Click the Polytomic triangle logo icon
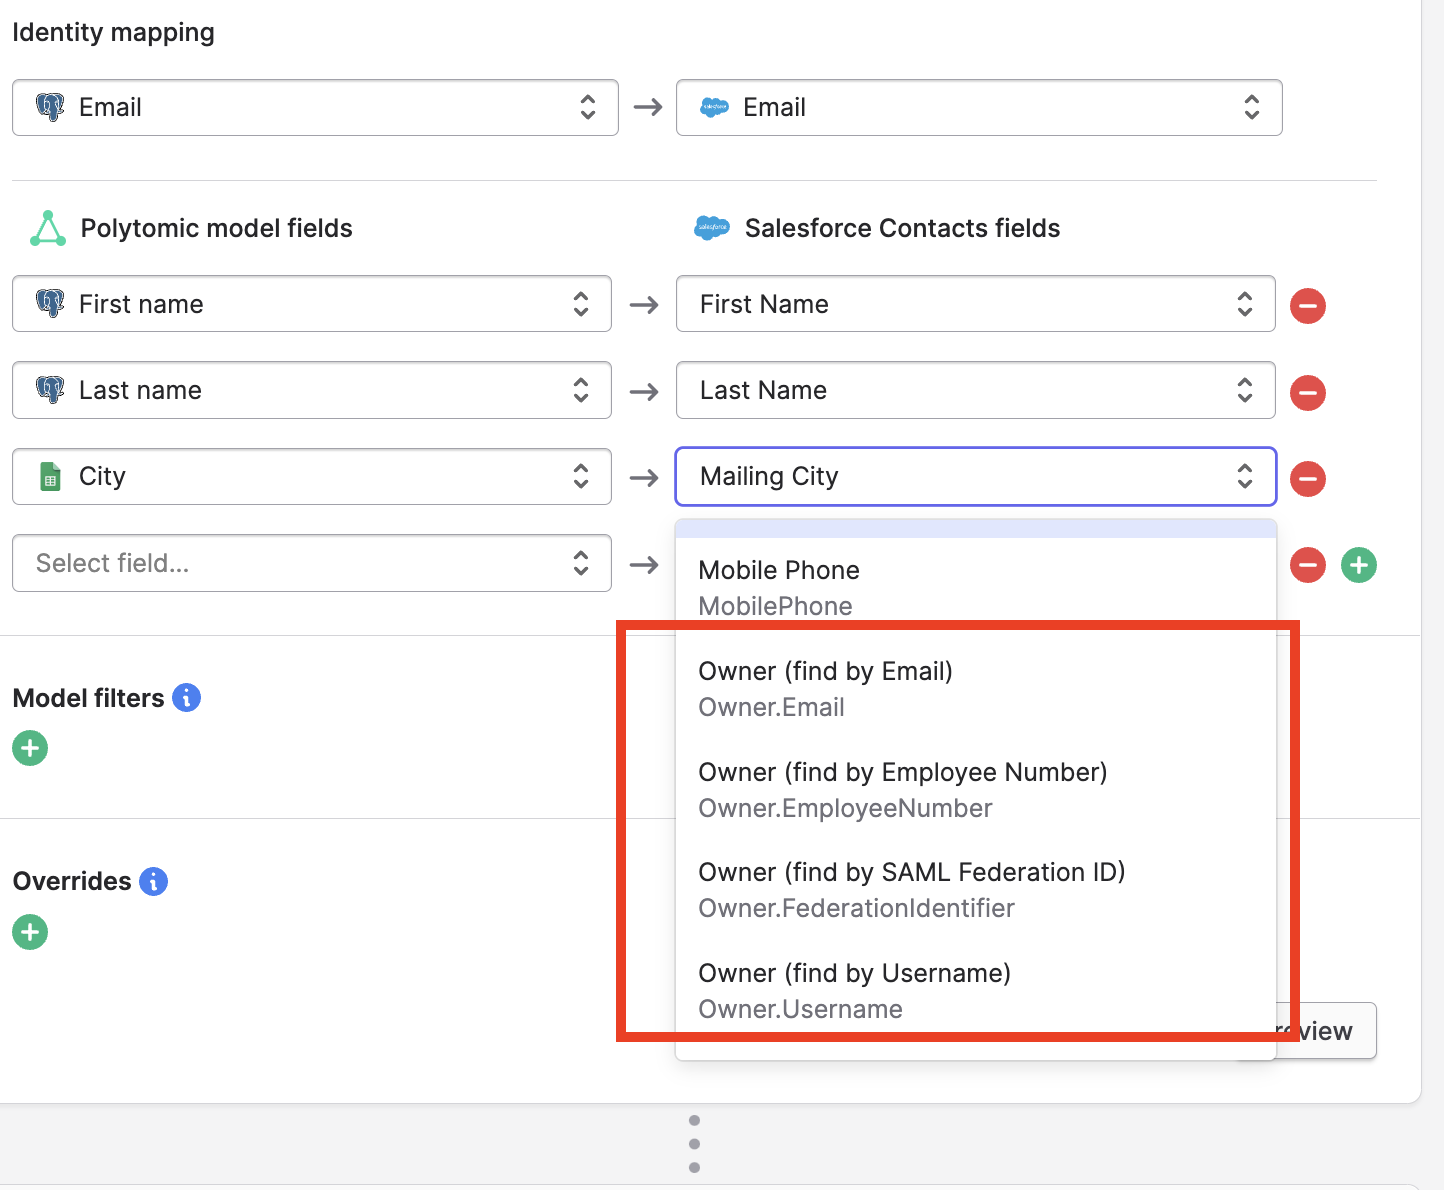This screenshot has width=1444, height=1190. tap(47, 228)
